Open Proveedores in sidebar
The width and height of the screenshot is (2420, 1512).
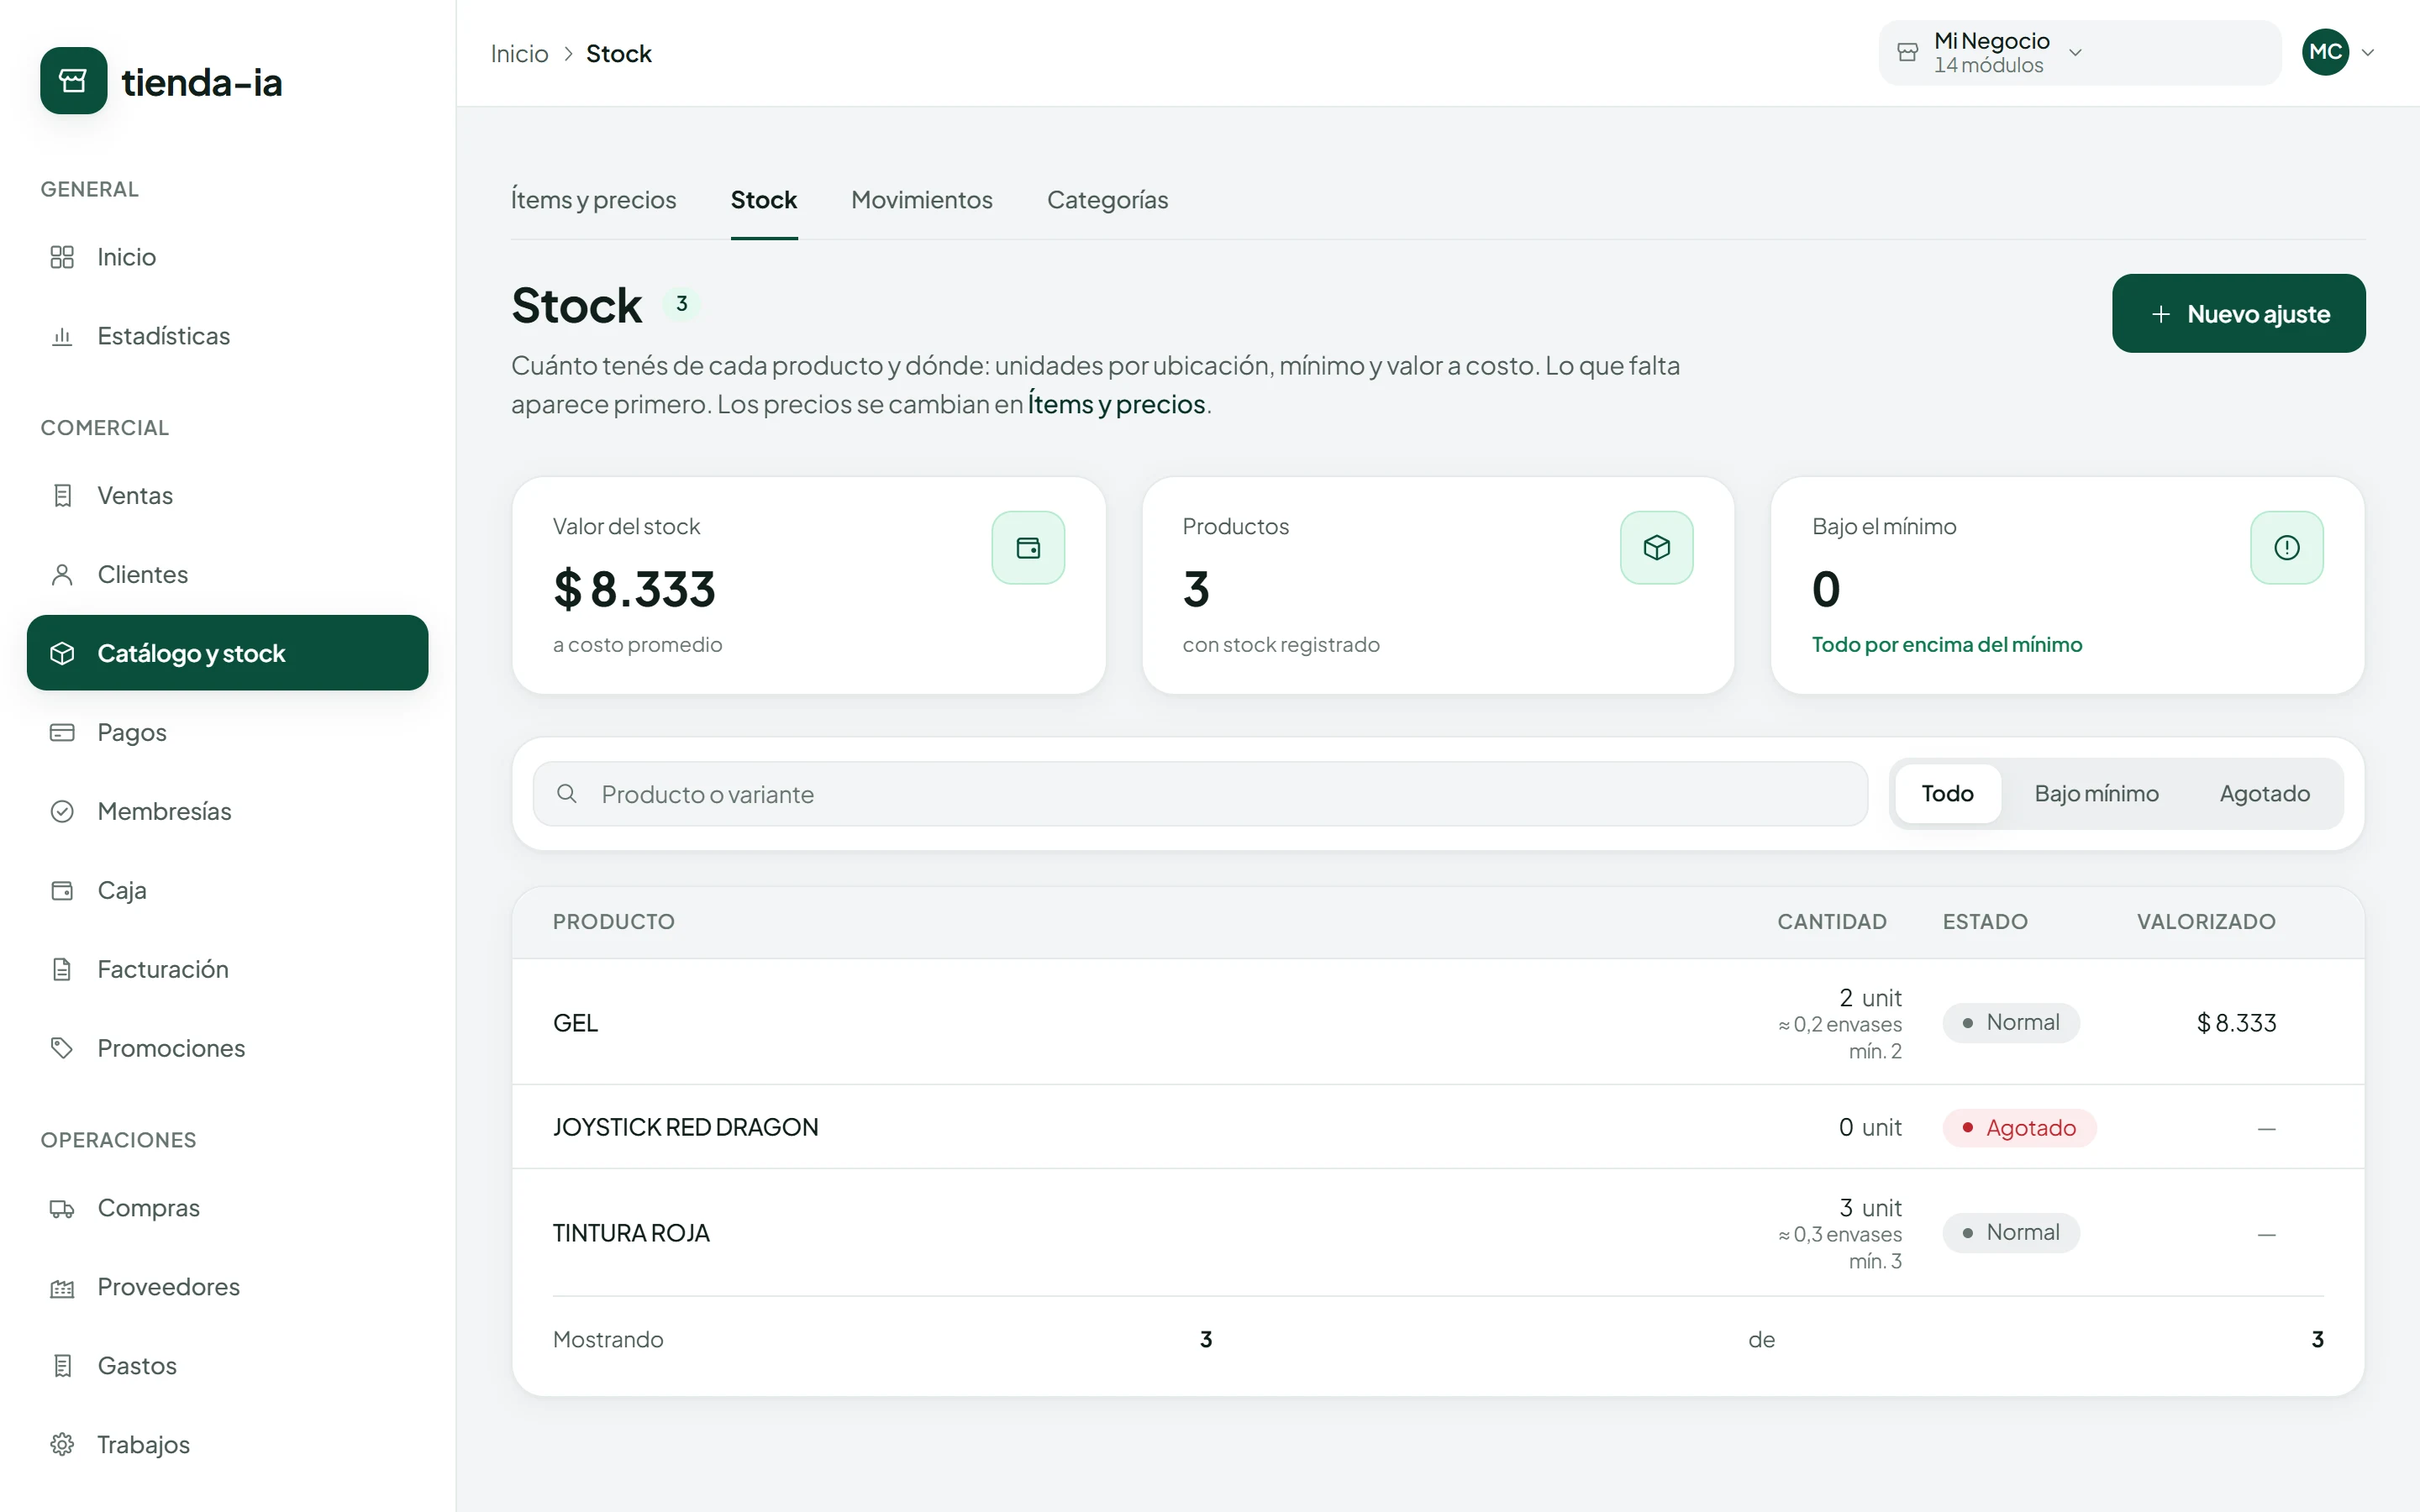pos(227,1287)
